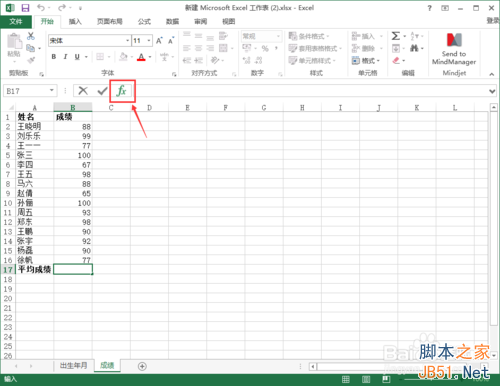Open the font size dropdown

(149, 41)
